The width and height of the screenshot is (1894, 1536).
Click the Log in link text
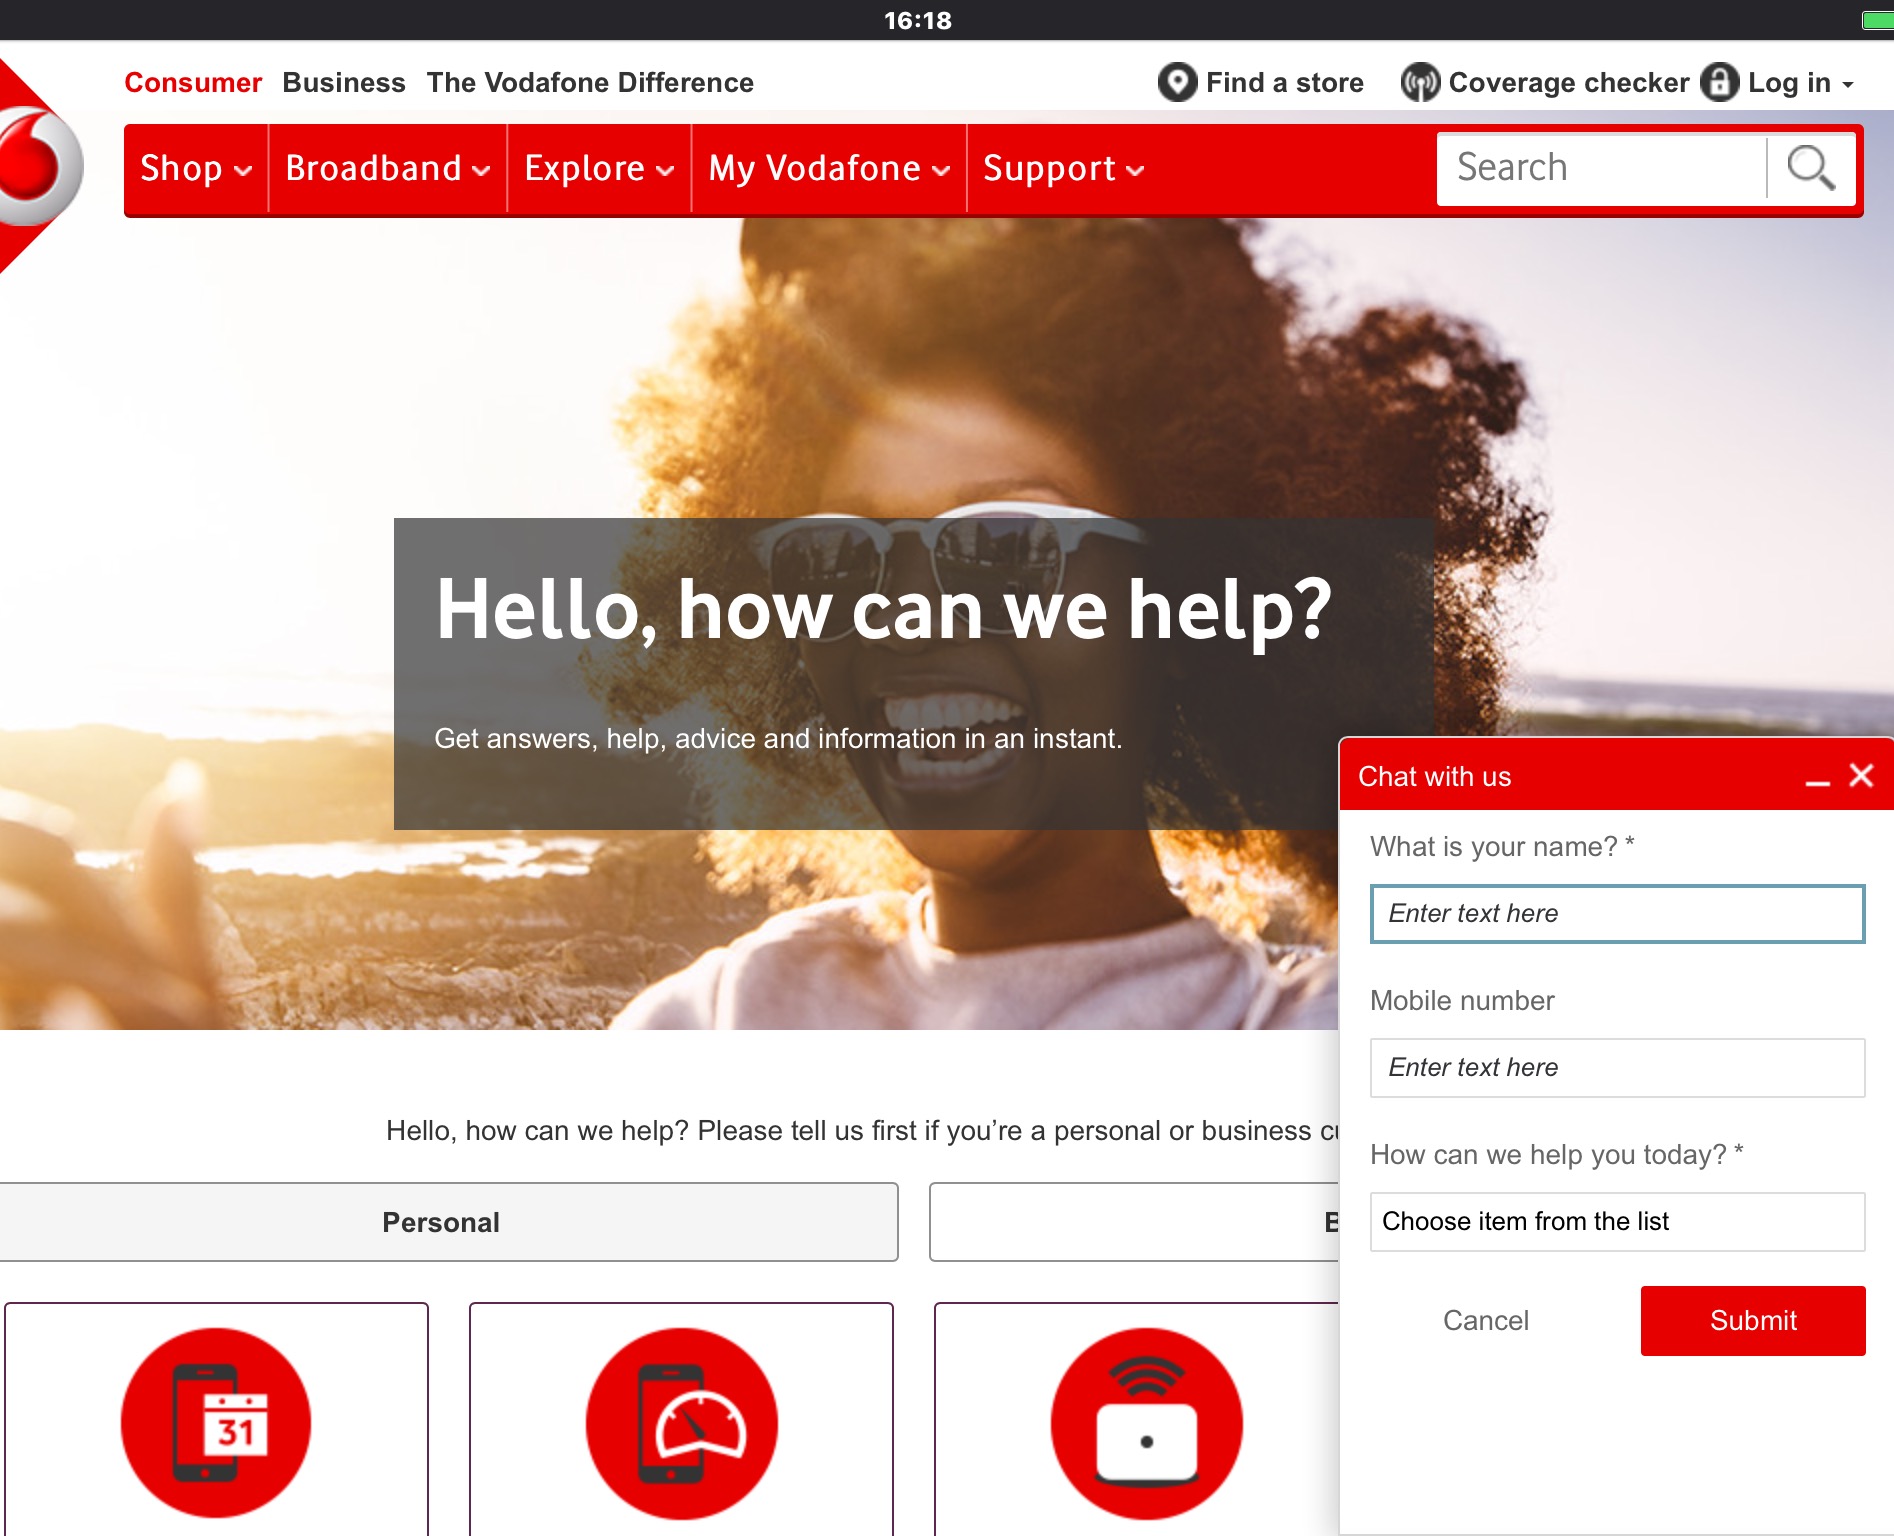(1789, 82)
